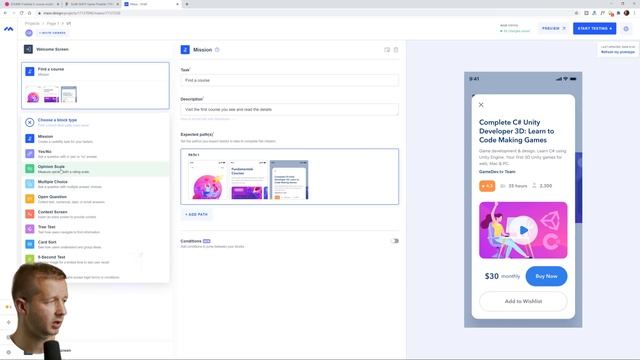Click the Description input field

point(289,109)
